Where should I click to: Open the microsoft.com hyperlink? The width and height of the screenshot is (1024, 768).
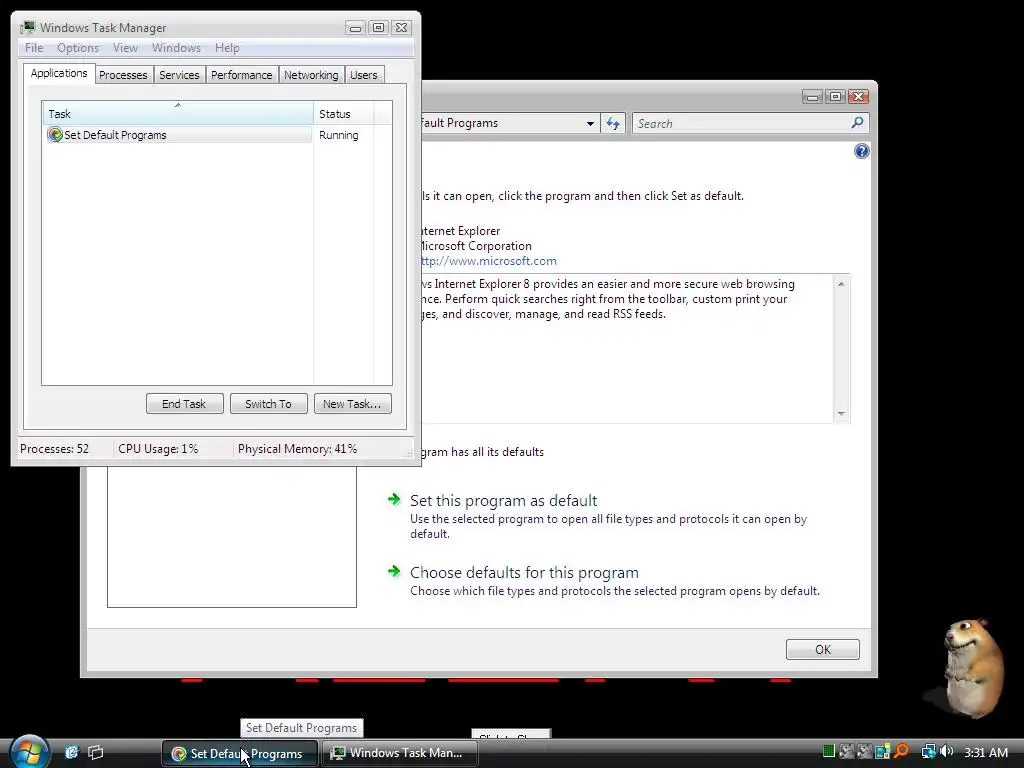(489, 261)
